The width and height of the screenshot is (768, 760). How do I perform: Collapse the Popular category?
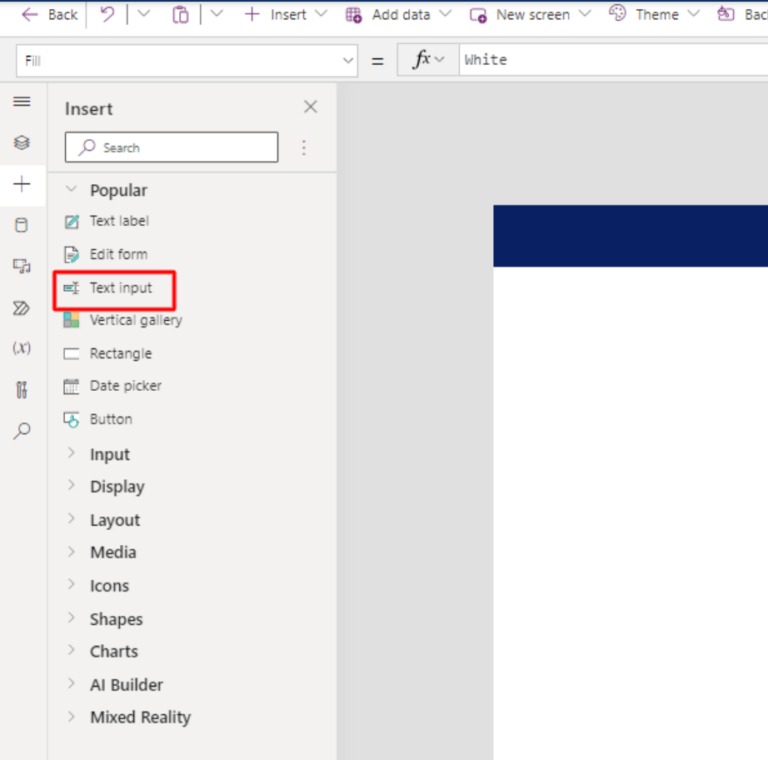(117, 190)
